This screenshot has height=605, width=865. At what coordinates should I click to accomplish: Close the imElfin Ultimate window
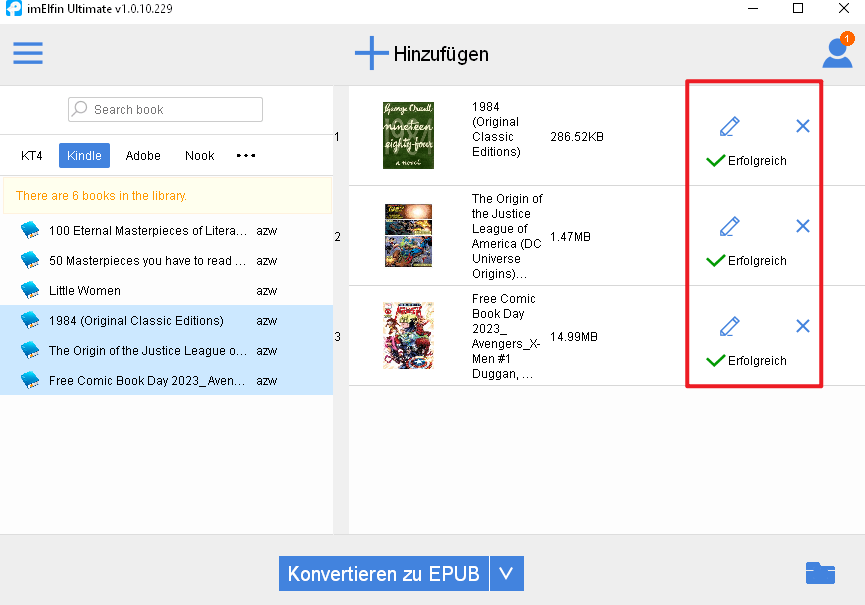(843, 8)
